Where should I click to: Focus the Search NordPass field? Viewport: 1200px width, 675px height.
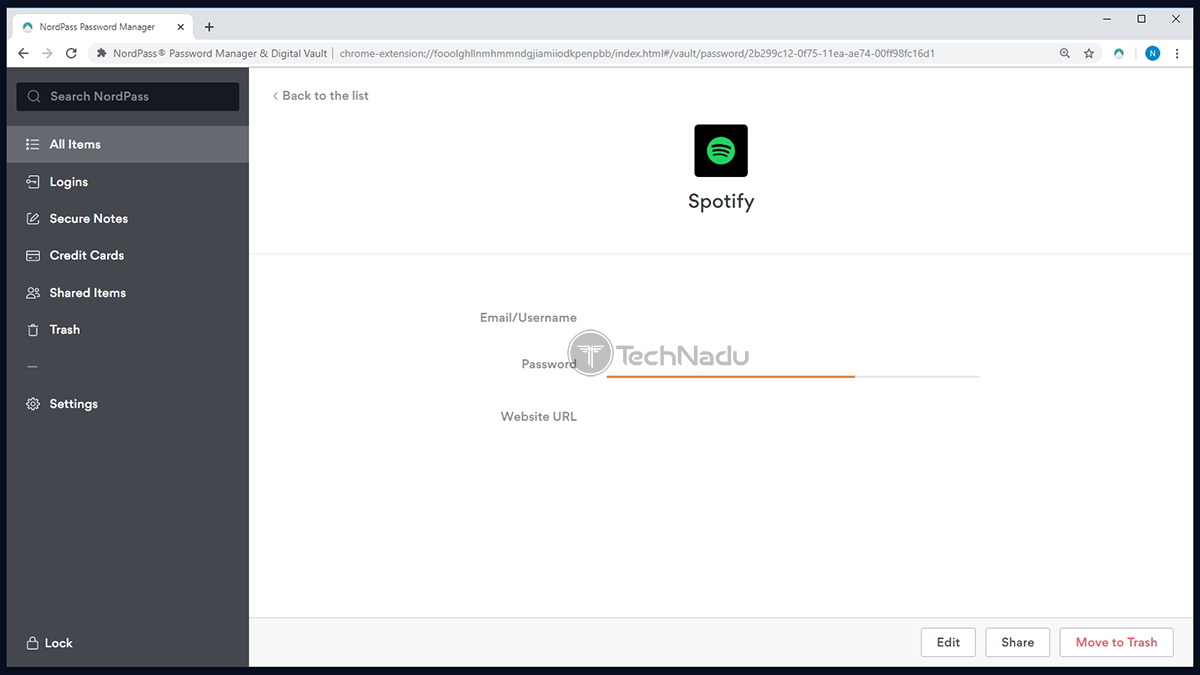pyautogui.click(x=128, y=96)
